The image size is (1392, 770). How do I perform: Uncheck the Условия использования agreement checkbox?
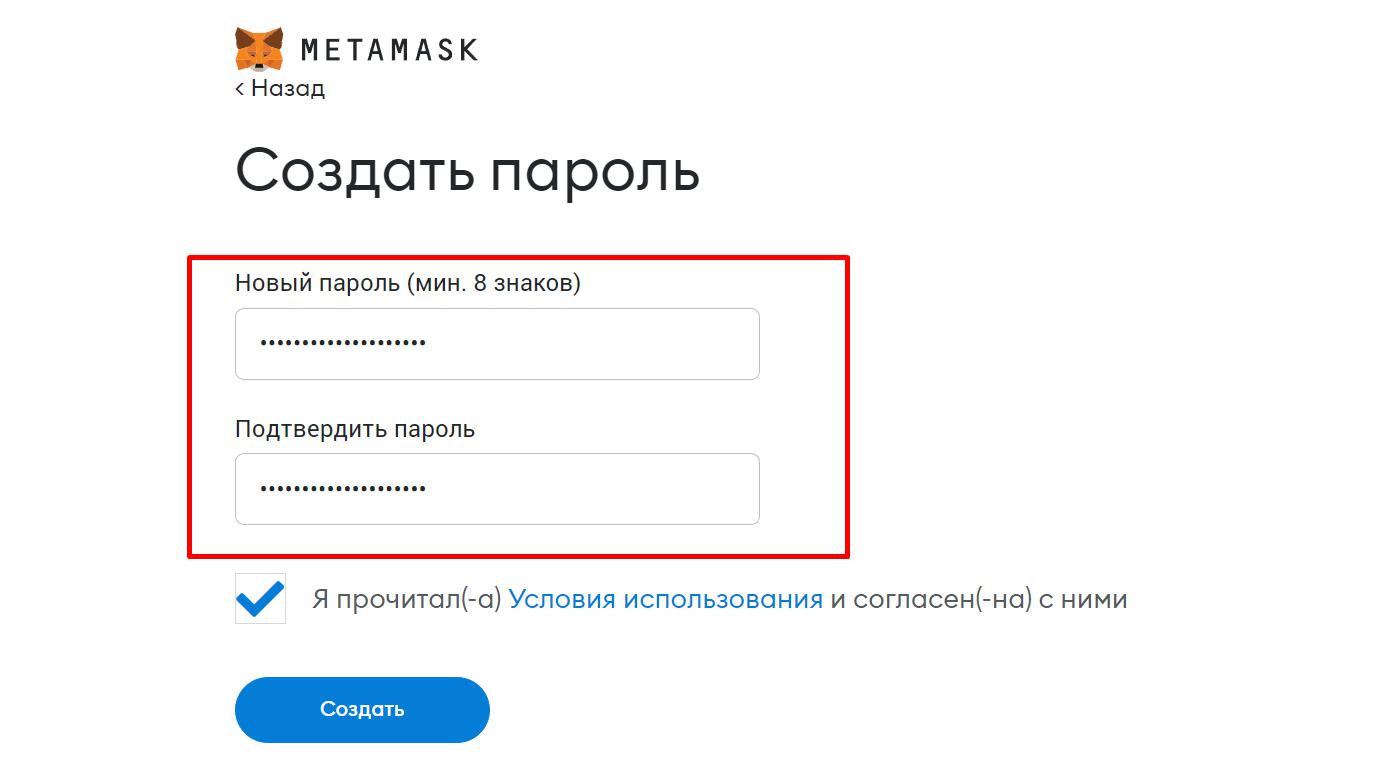pos(260,598)
